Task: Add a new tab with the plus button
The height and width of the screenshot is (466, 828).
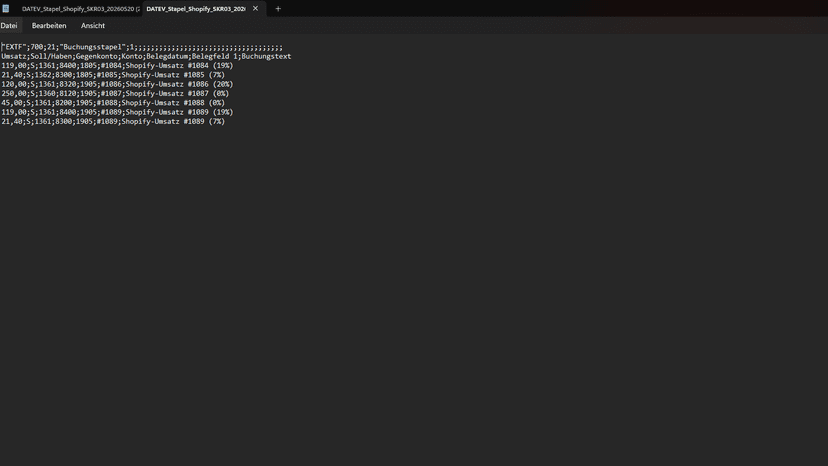Action: coord(278,8)
